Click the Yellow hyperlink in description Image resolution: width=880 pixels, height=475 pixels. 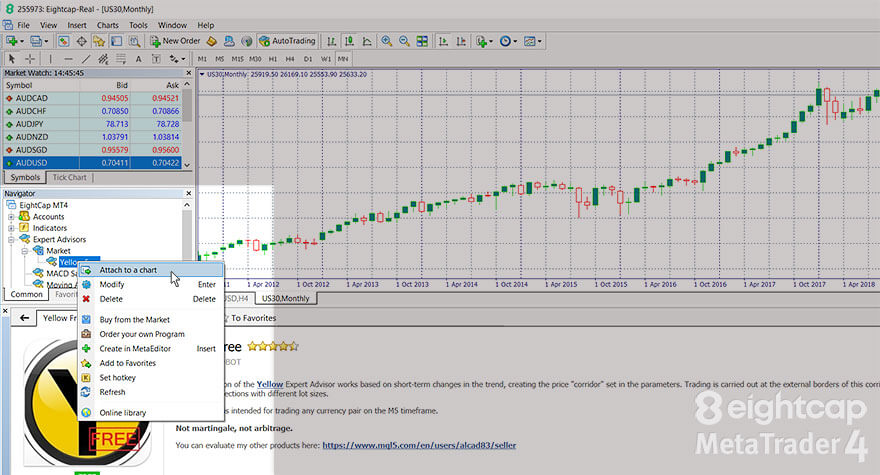(x=270, y=385)
